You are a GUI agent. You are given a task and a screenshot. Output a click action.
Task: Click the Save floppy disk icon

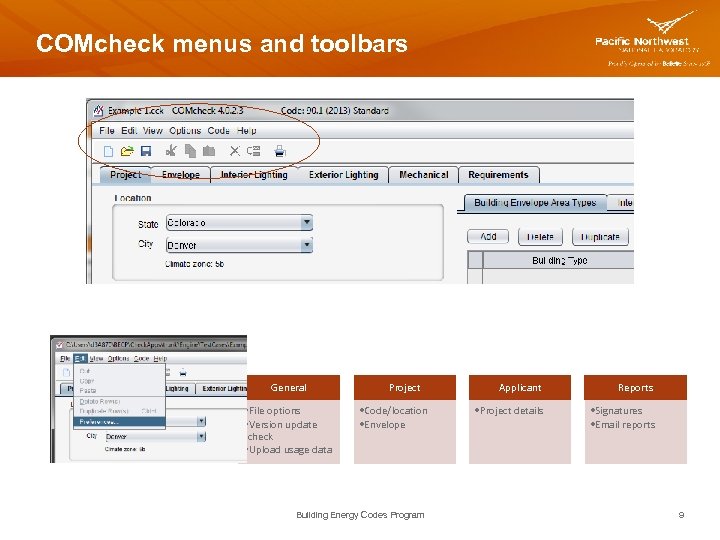coord(146,151)
